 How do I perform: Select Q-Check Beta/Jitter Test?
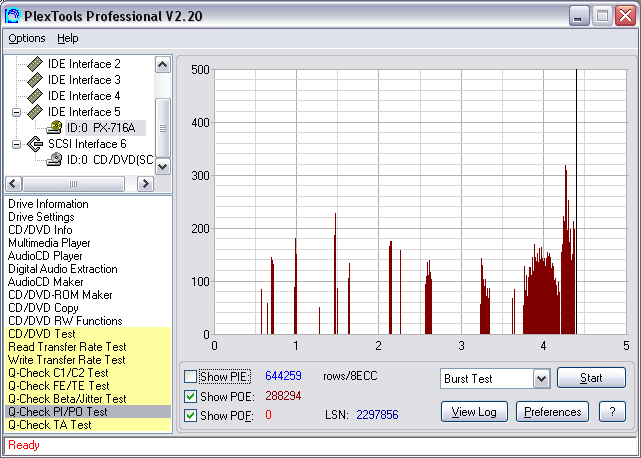click(x=88, y=399)
